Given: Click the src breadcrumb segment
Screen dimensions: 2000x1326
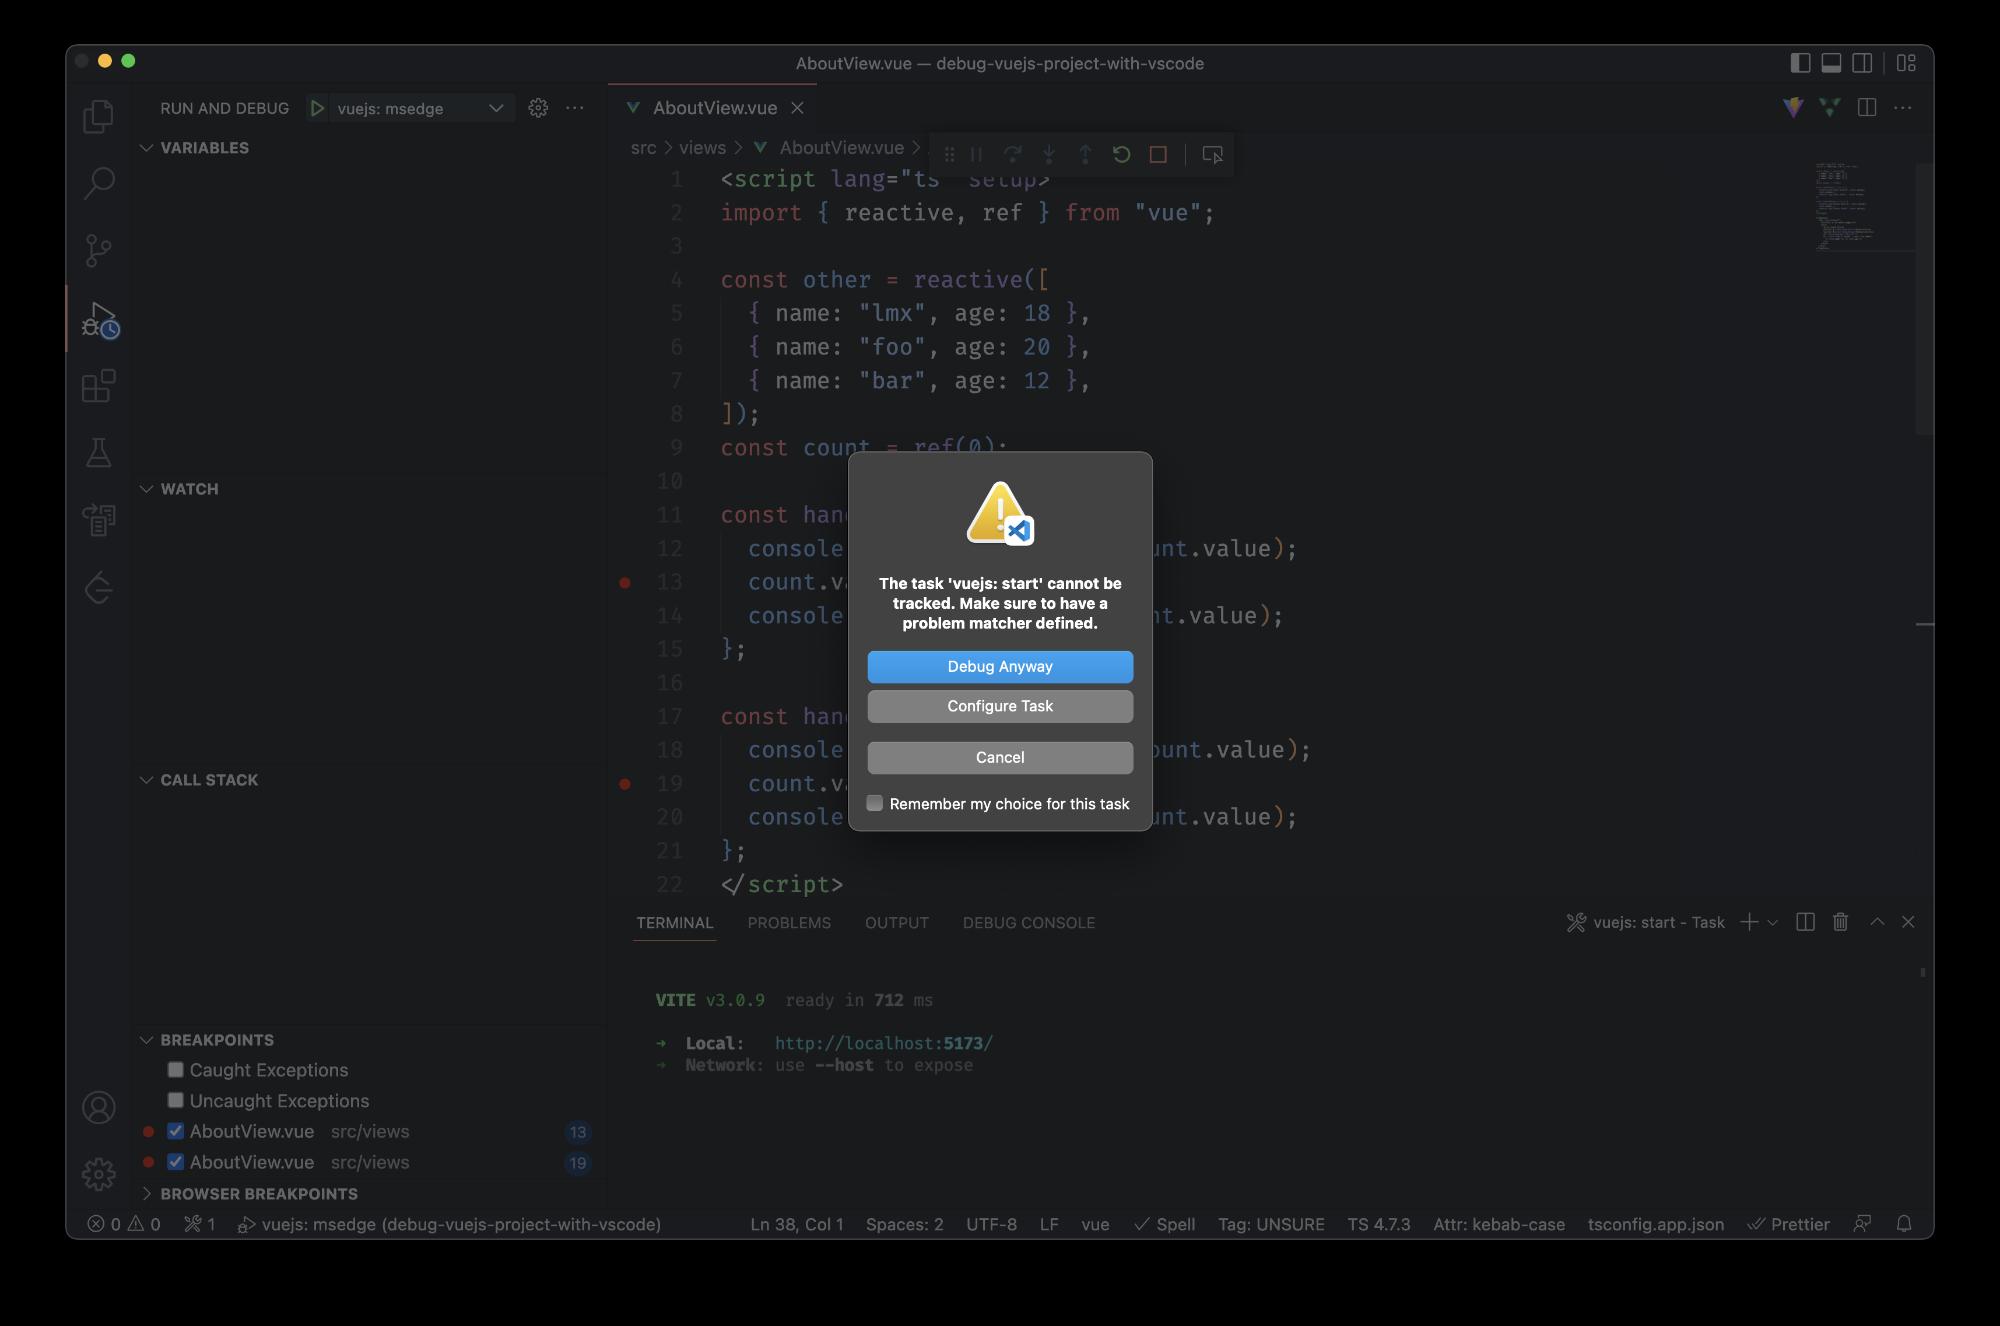Looking at the screenshot, I should 643,148.
